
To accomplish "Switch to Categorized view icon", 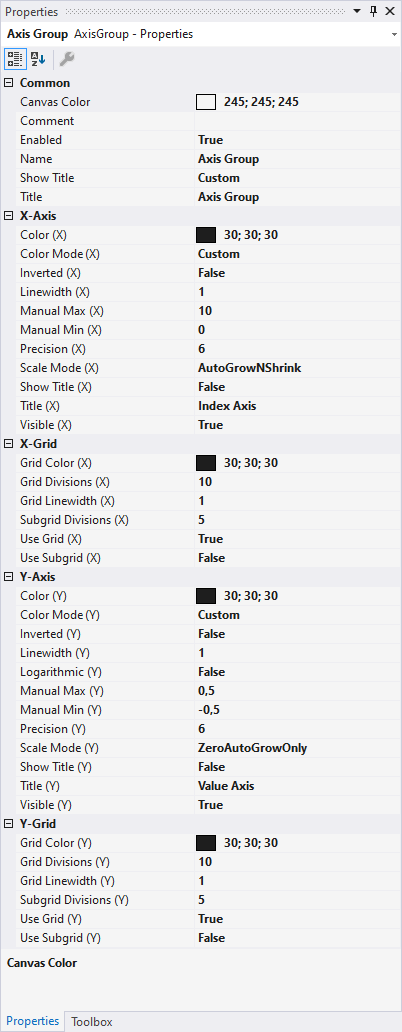I will (x=14, y=59).
